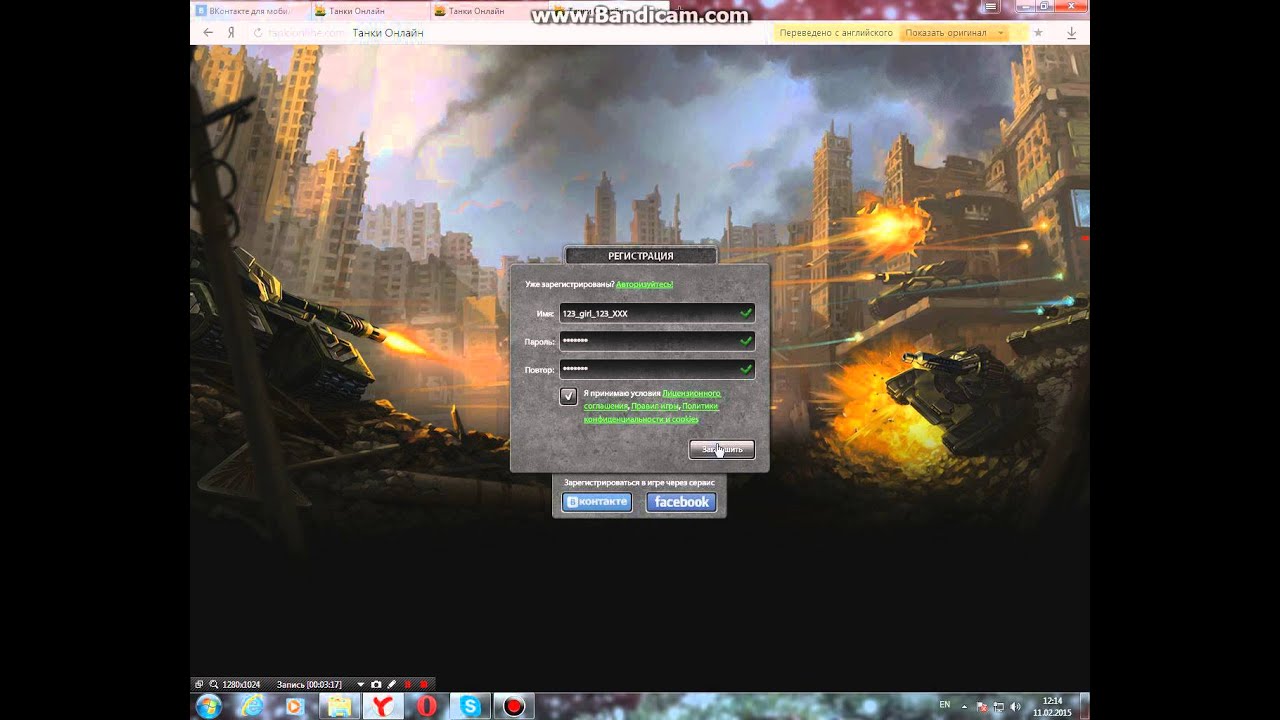1280x720 pixels.
Task: Click the Bandicam screenshot camera icon
Action: [x=376, y=684]
